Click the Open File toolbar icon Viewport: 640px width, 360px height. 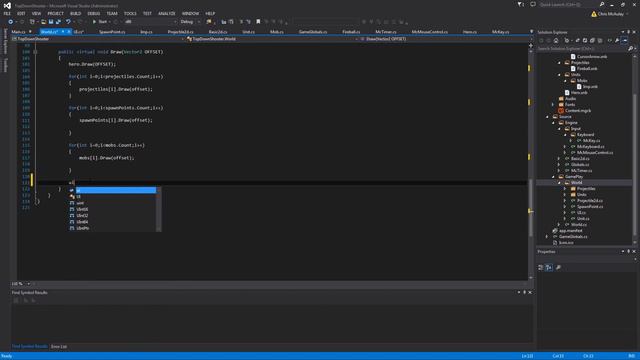[x=44, y=22]
